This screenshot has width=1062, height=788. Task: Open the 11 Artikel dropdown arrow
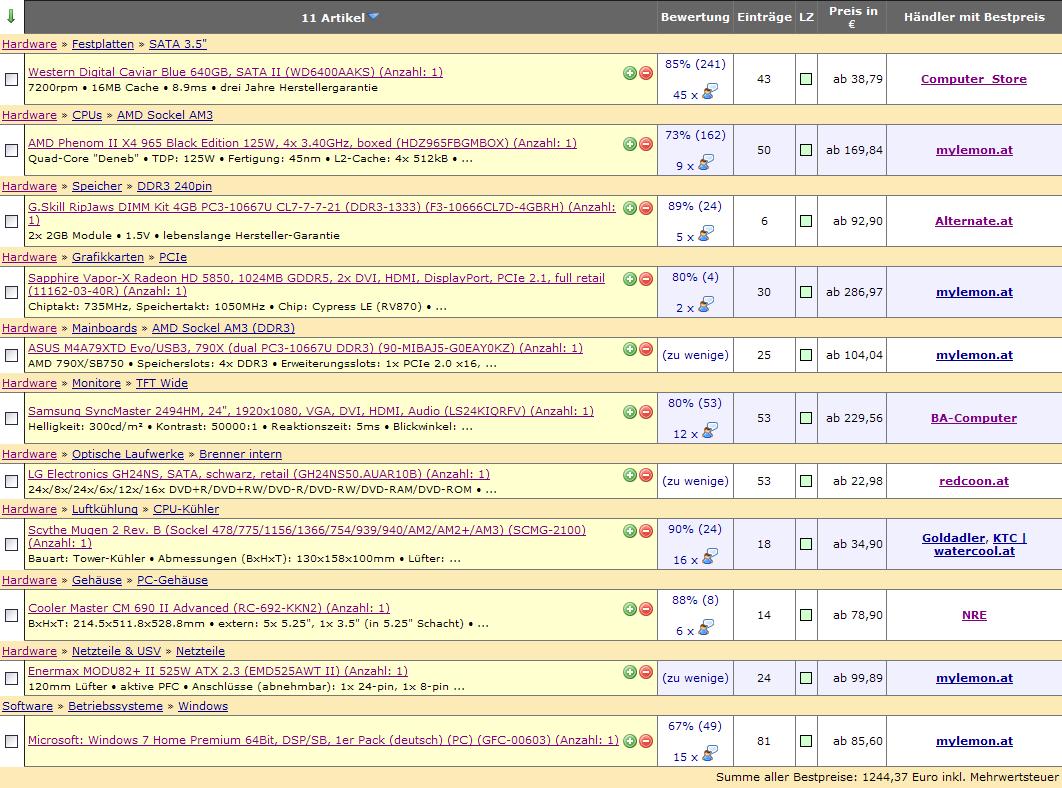[x=374, y=17]
